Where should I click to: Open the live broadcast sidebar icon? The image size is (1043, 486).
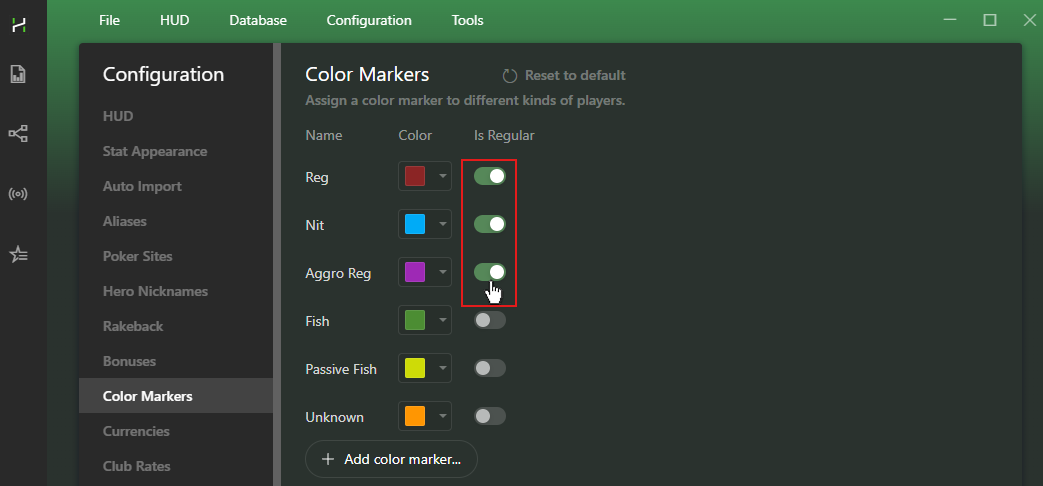[x=18, y=195]
